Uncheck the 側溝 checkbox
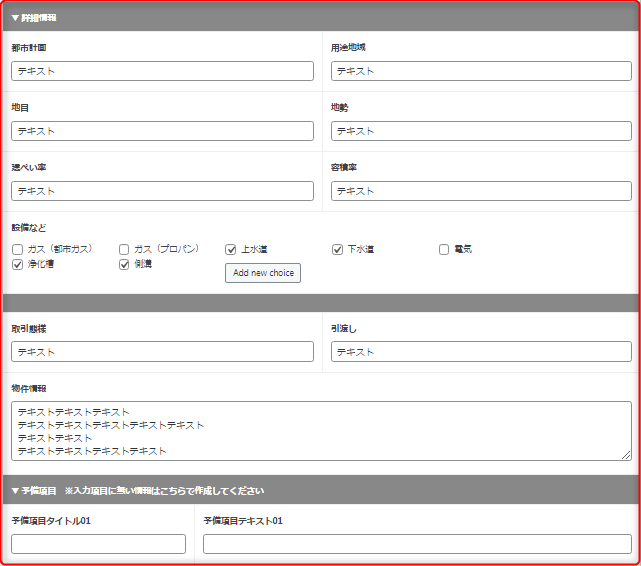This screenshot has height=566, width=641. 125,265
